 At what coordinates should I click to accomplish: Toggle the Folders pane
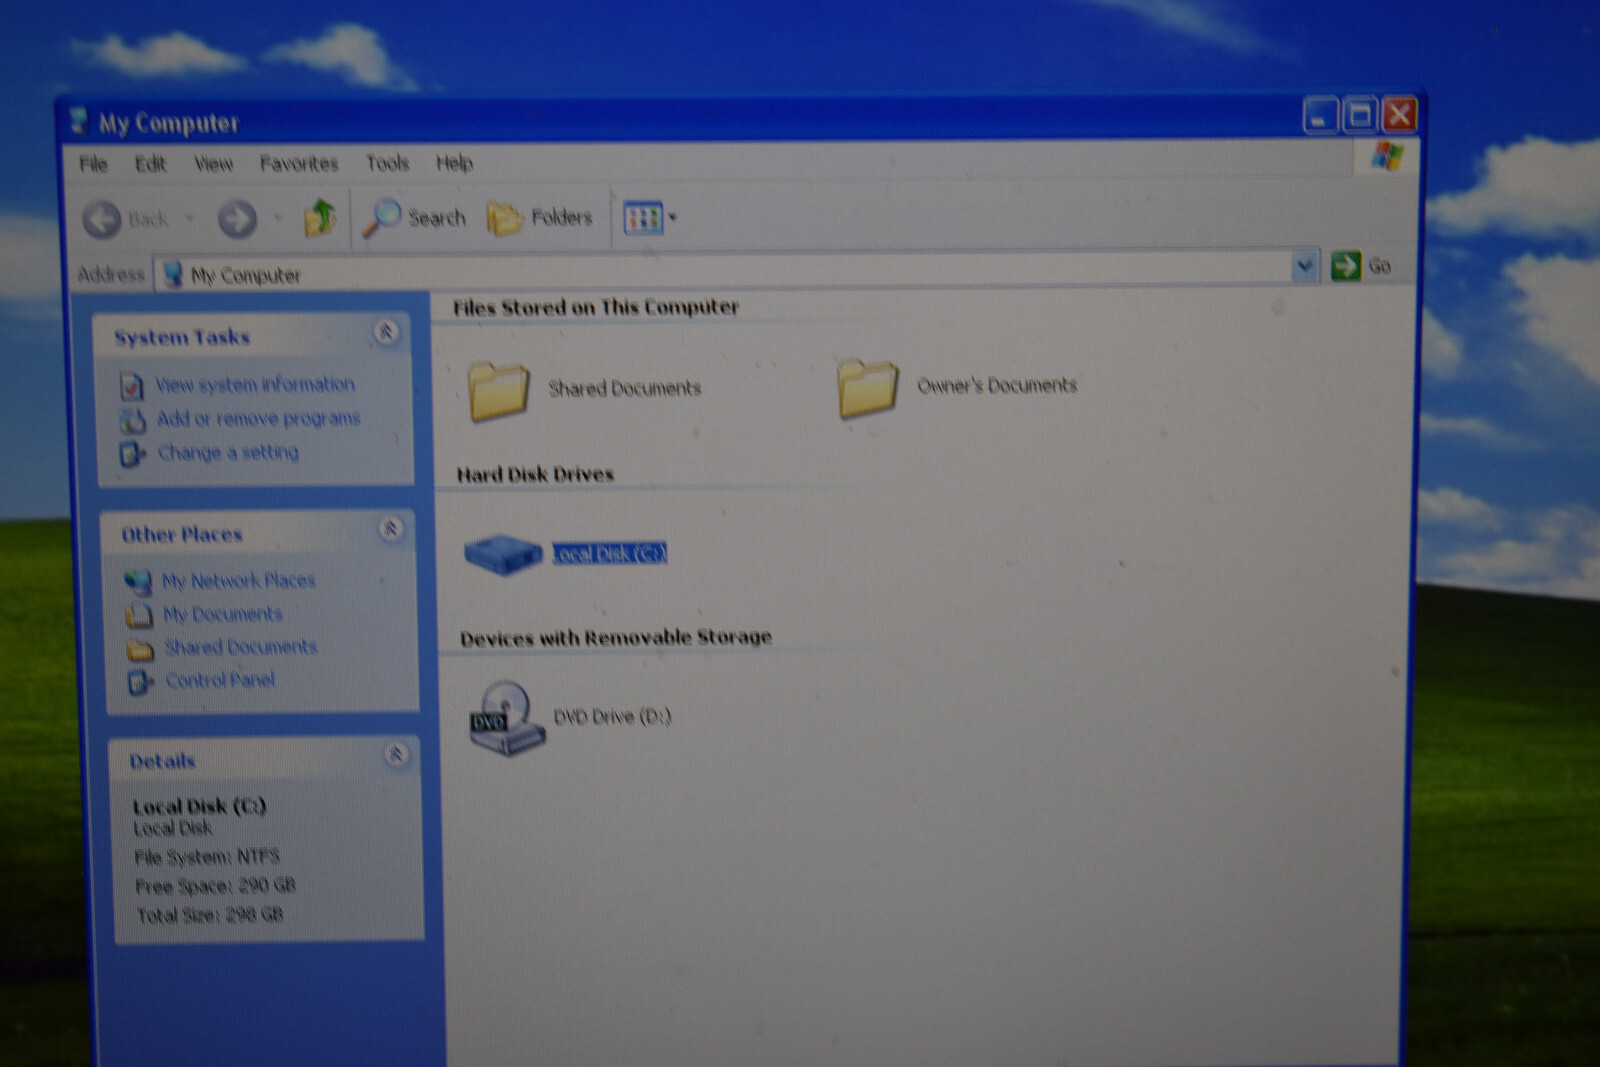coord(540,217)
